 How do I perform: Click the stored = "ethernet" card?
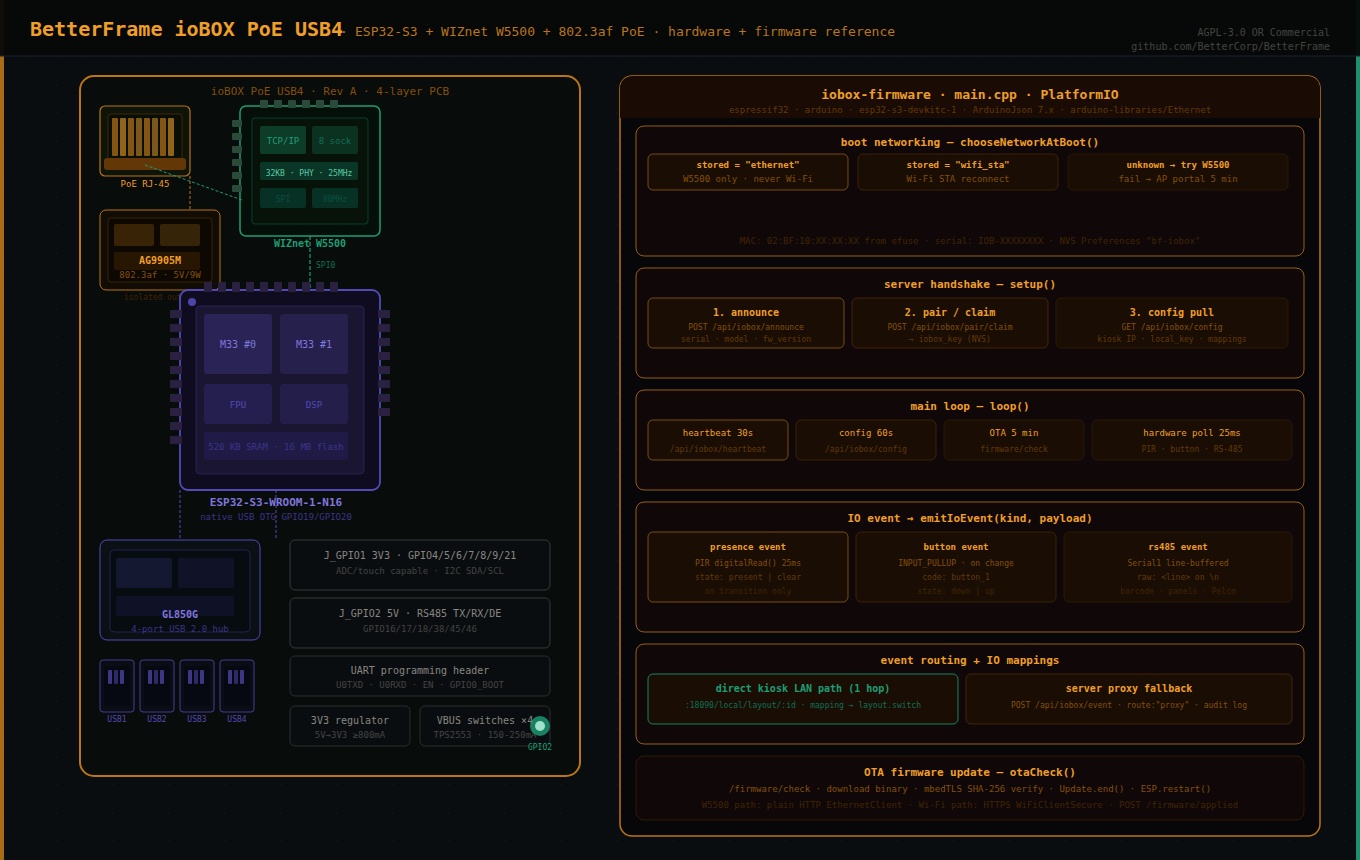click(x=748, y=172)
